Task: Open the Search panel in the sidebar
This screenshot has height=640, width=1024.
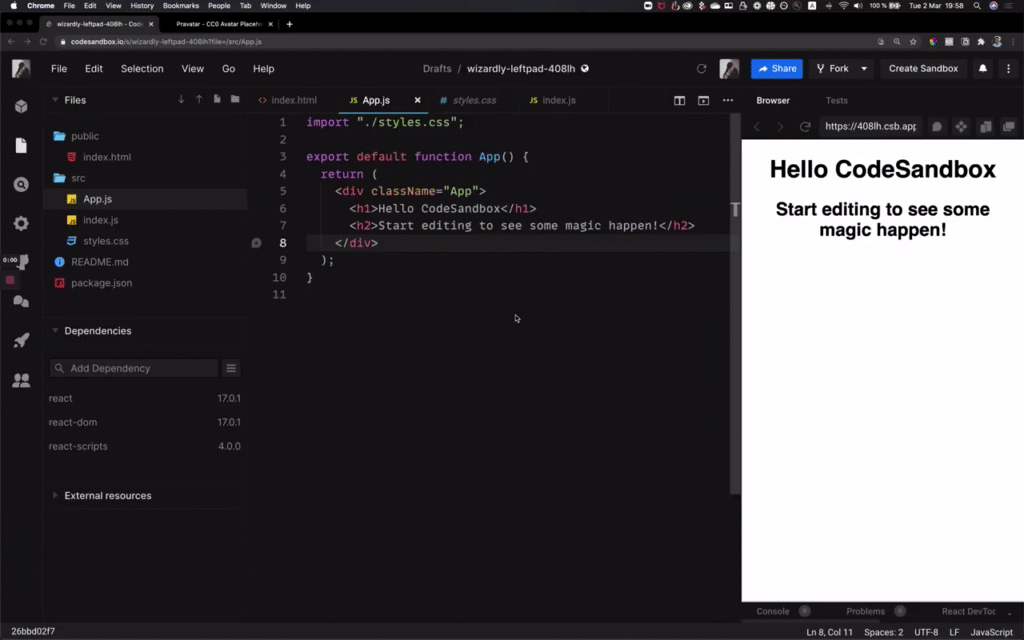Action: (x=21, y=184)
